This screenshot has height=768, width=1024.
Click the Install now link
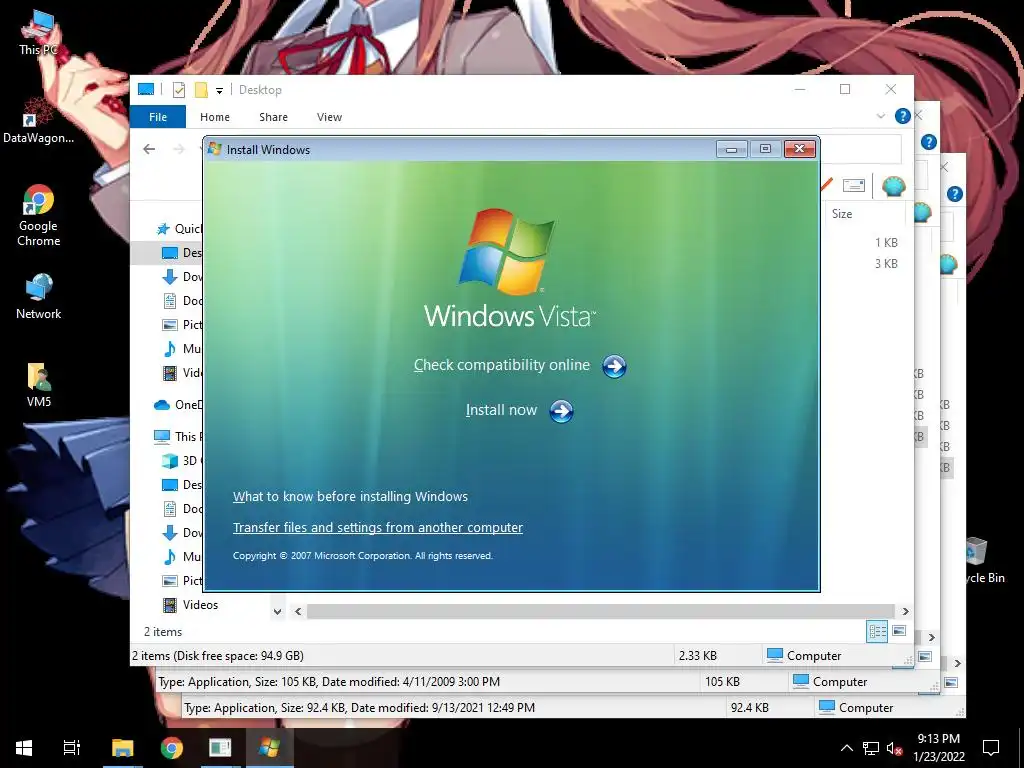coord(501,410)
